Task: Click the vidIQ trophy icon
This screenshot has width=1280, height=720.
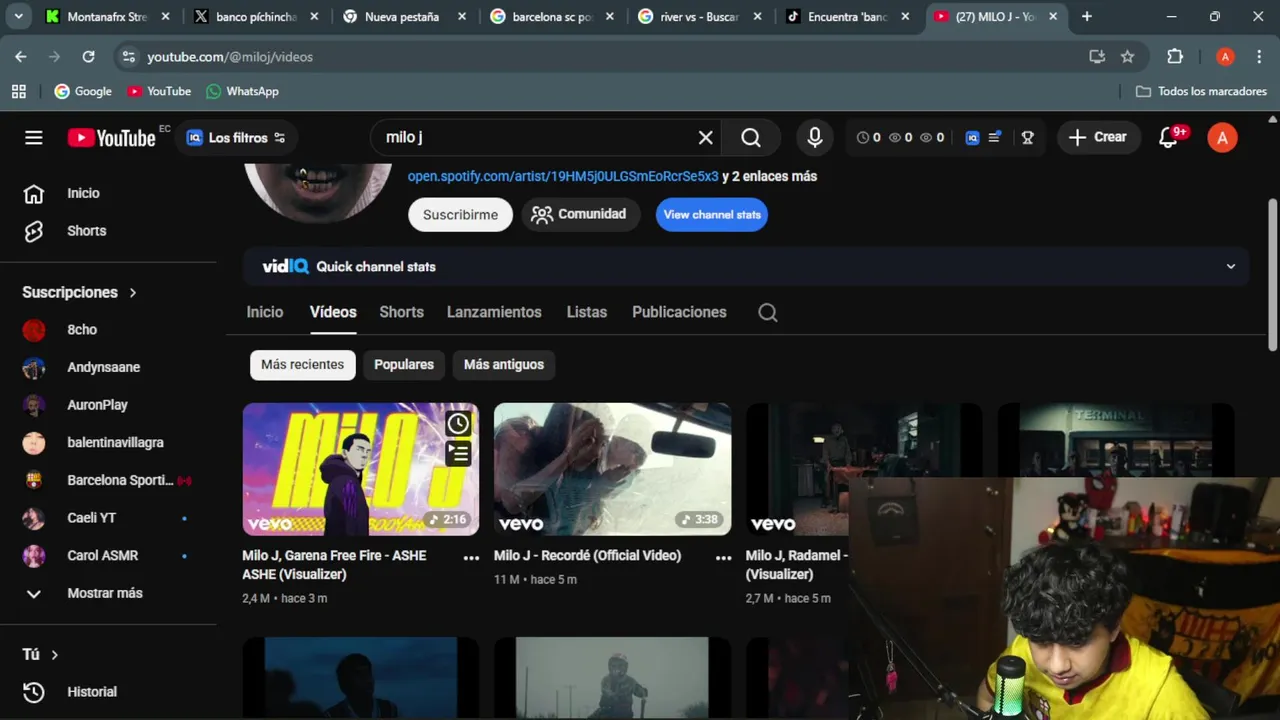Action: pyautogui.click(x=1027, y=138)
